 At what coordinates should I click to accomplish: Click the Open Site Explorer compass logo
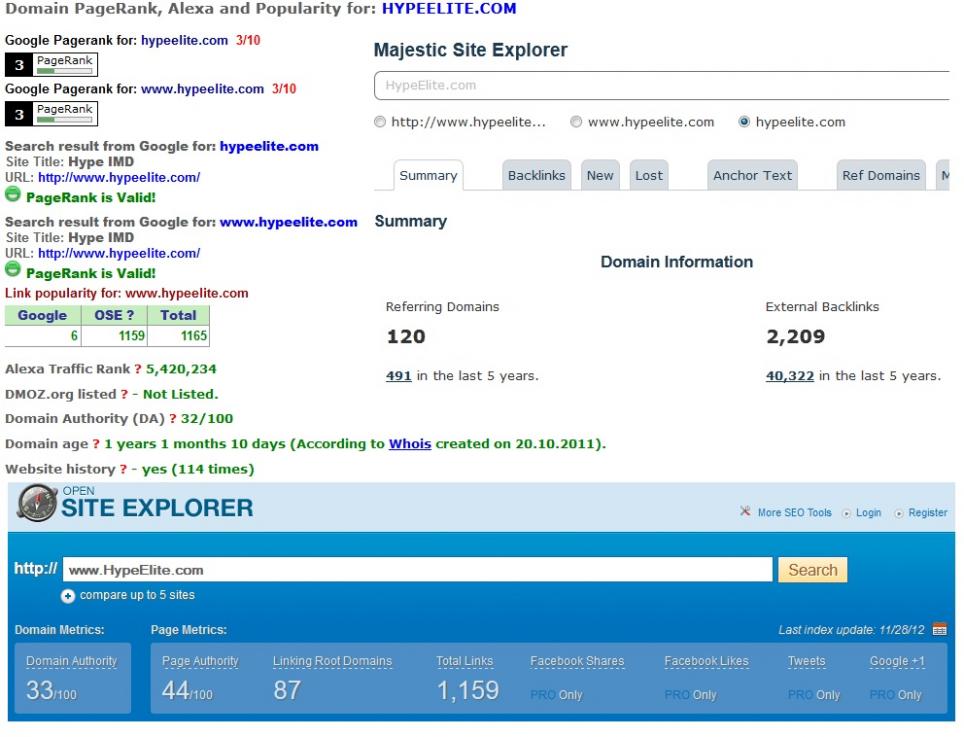(37, 503)
